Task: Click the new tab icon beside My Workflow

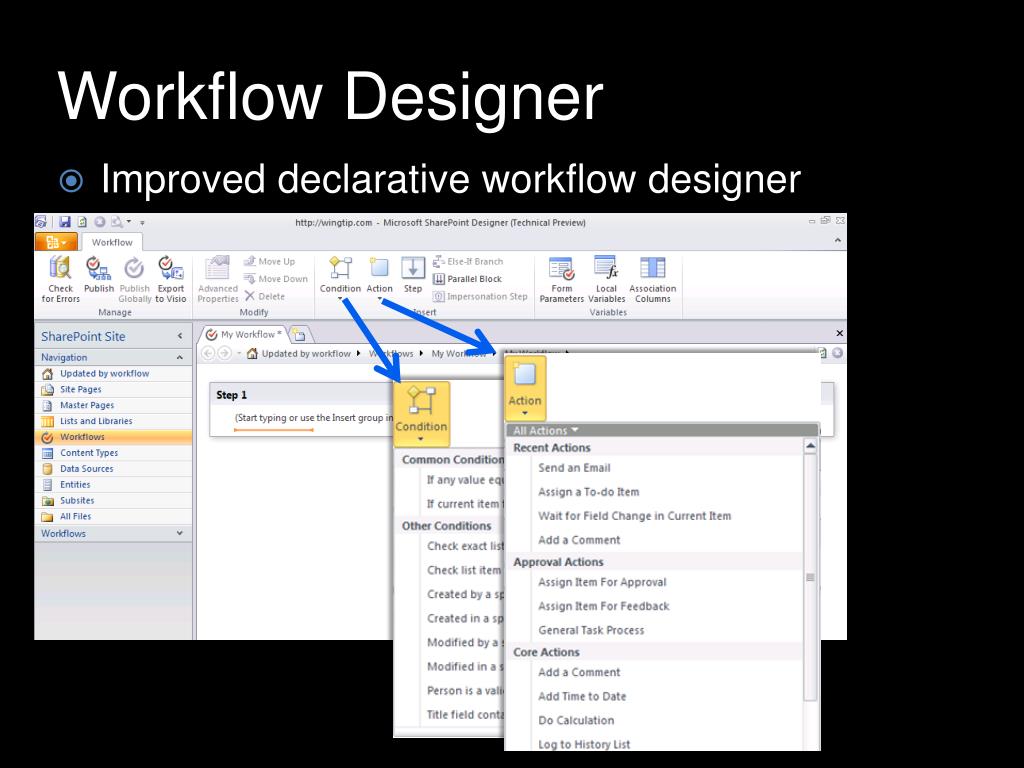Action: pos(300,335)
